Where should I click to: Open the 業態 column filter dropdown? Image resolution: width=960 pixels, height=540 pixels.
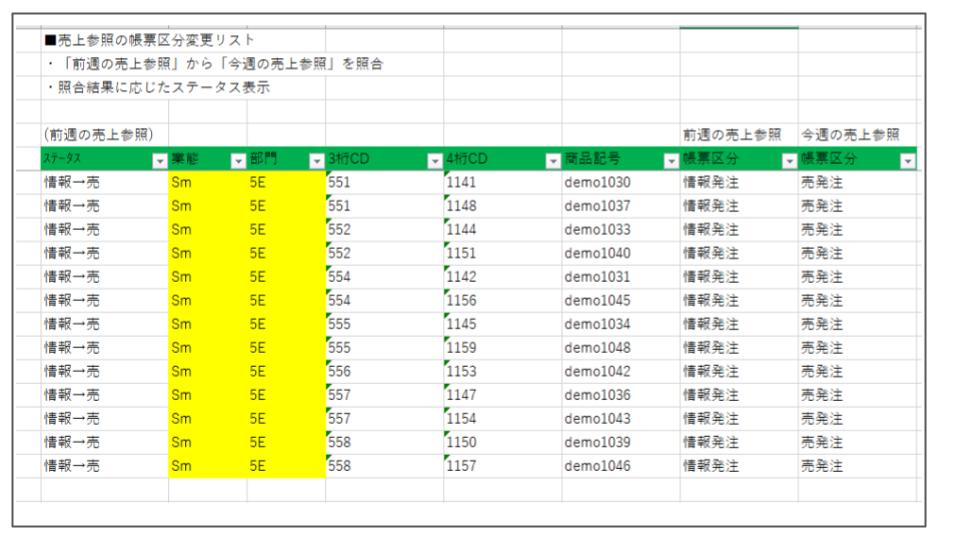237,160
